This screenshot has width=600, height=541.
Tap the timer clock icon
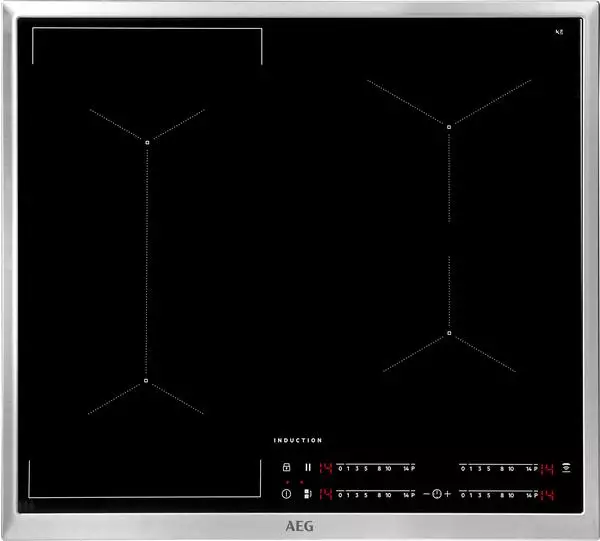tap(436, 494)
